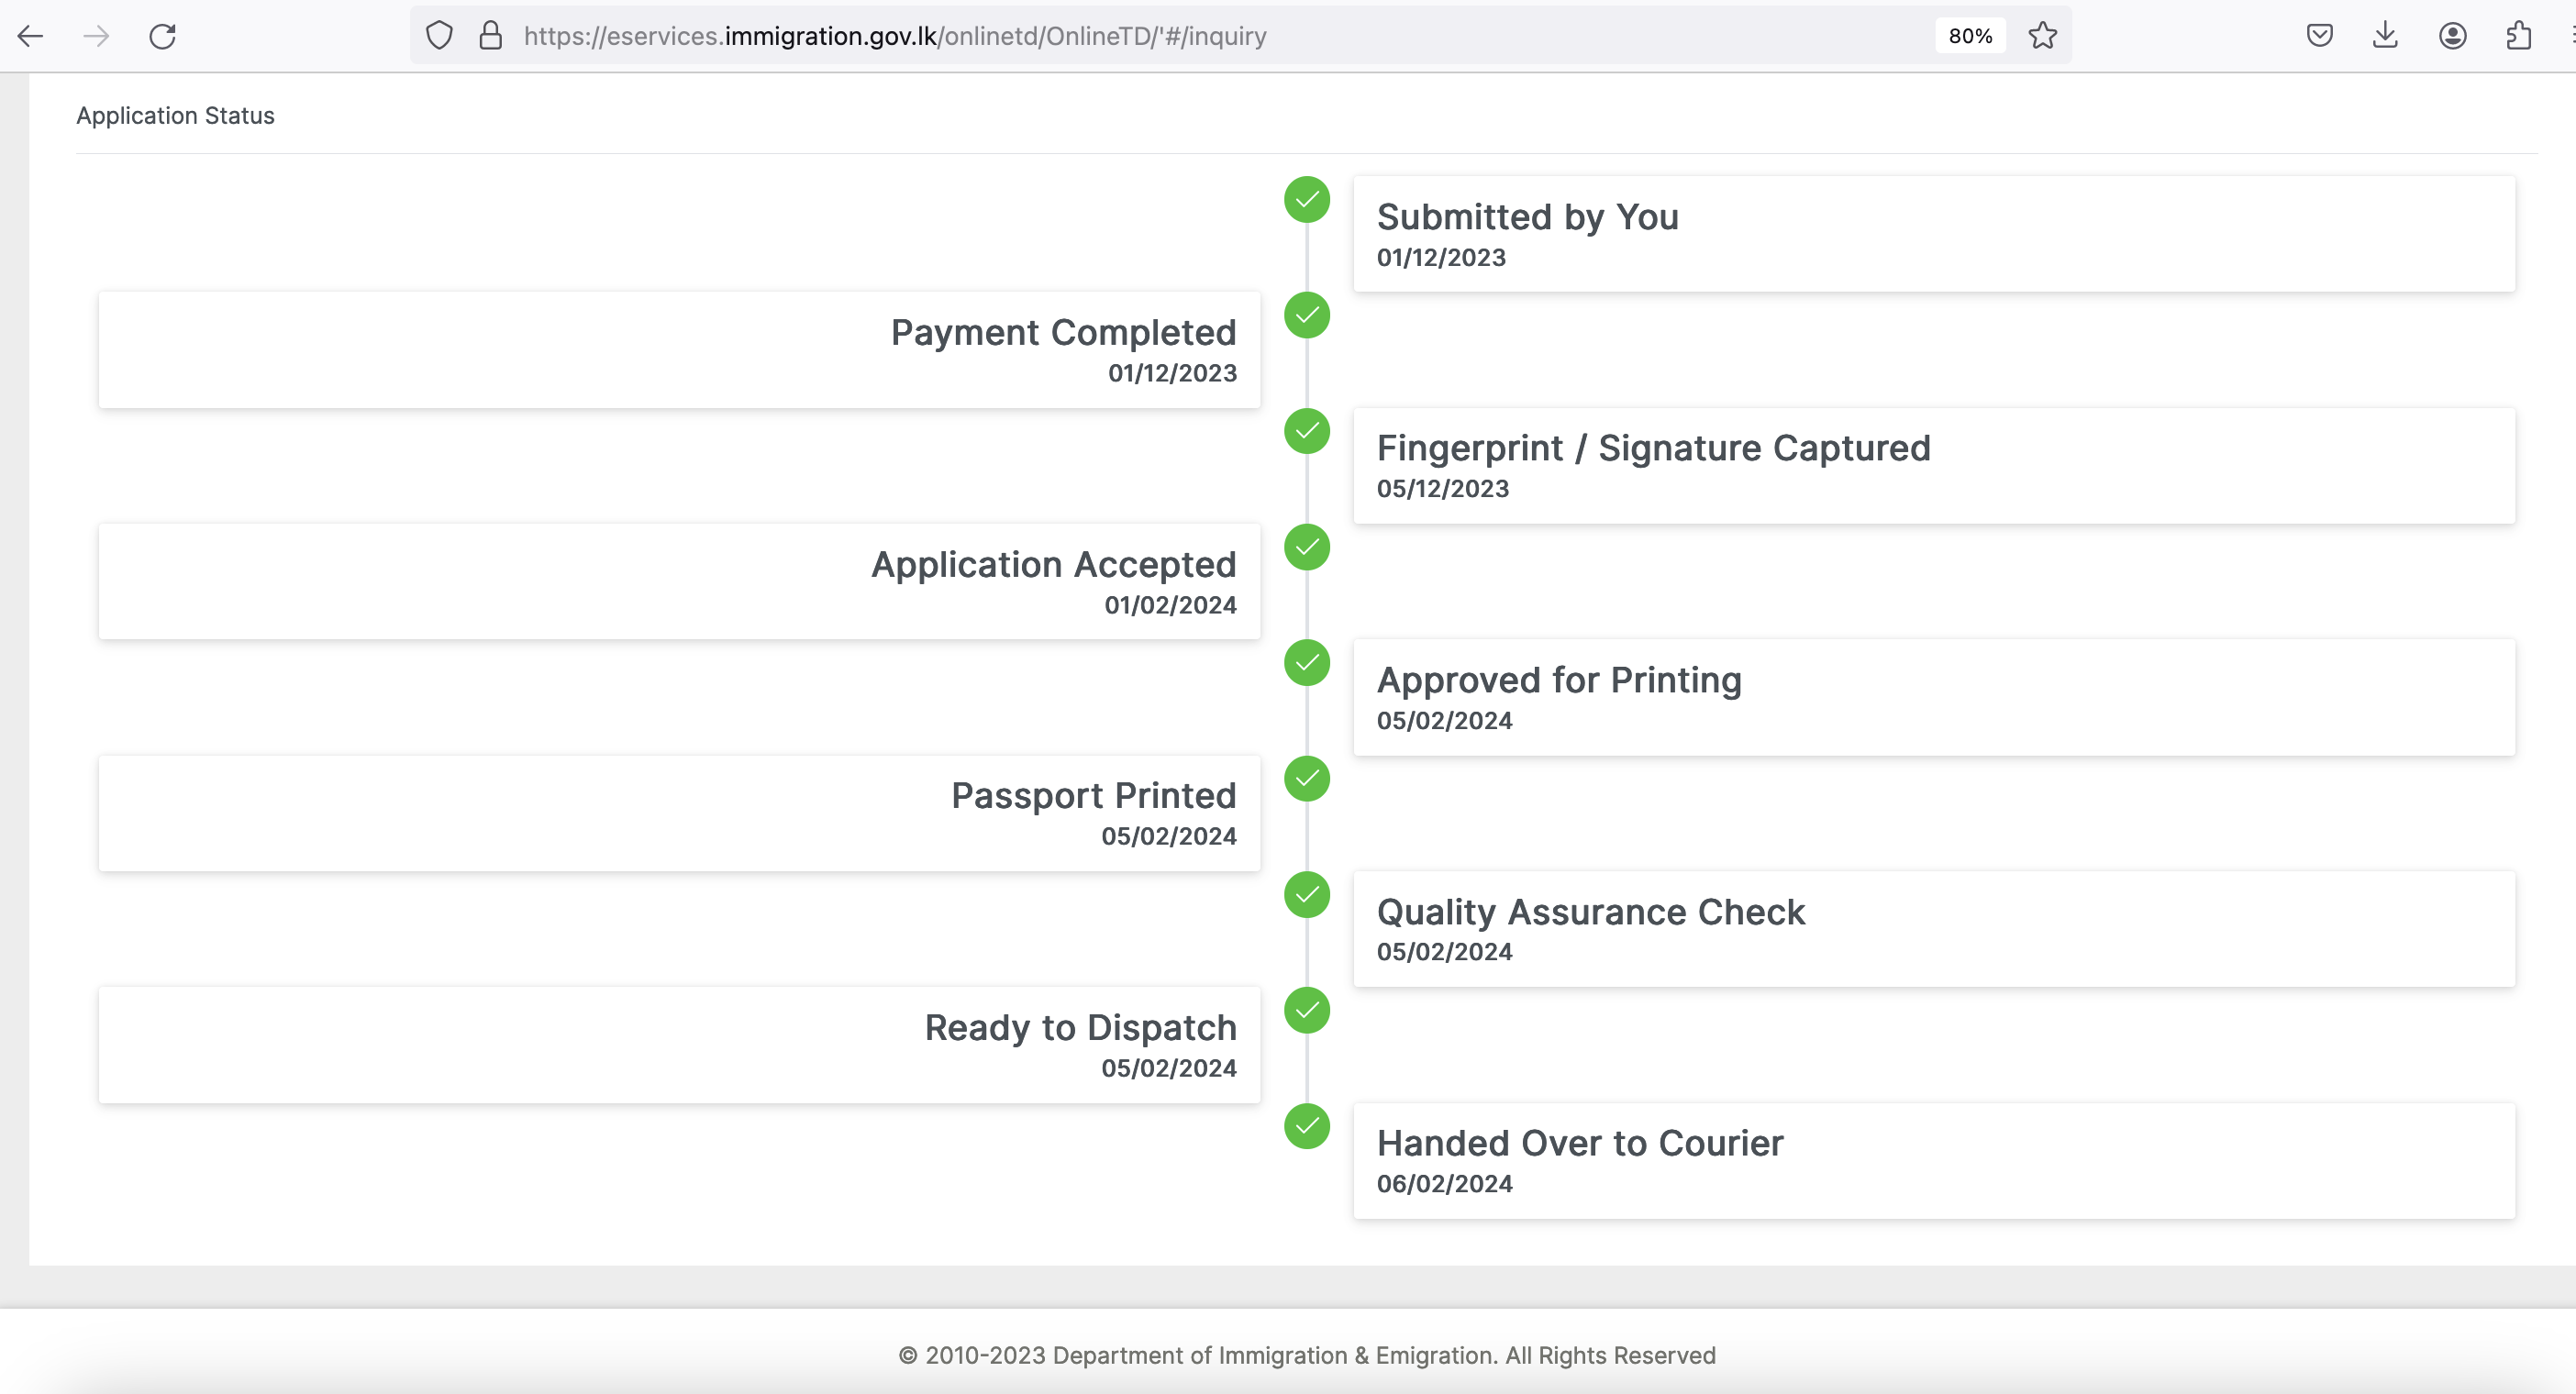Go back using the browser back arrow
Screen dimensions: 2576x1394
tap(31, 37)
